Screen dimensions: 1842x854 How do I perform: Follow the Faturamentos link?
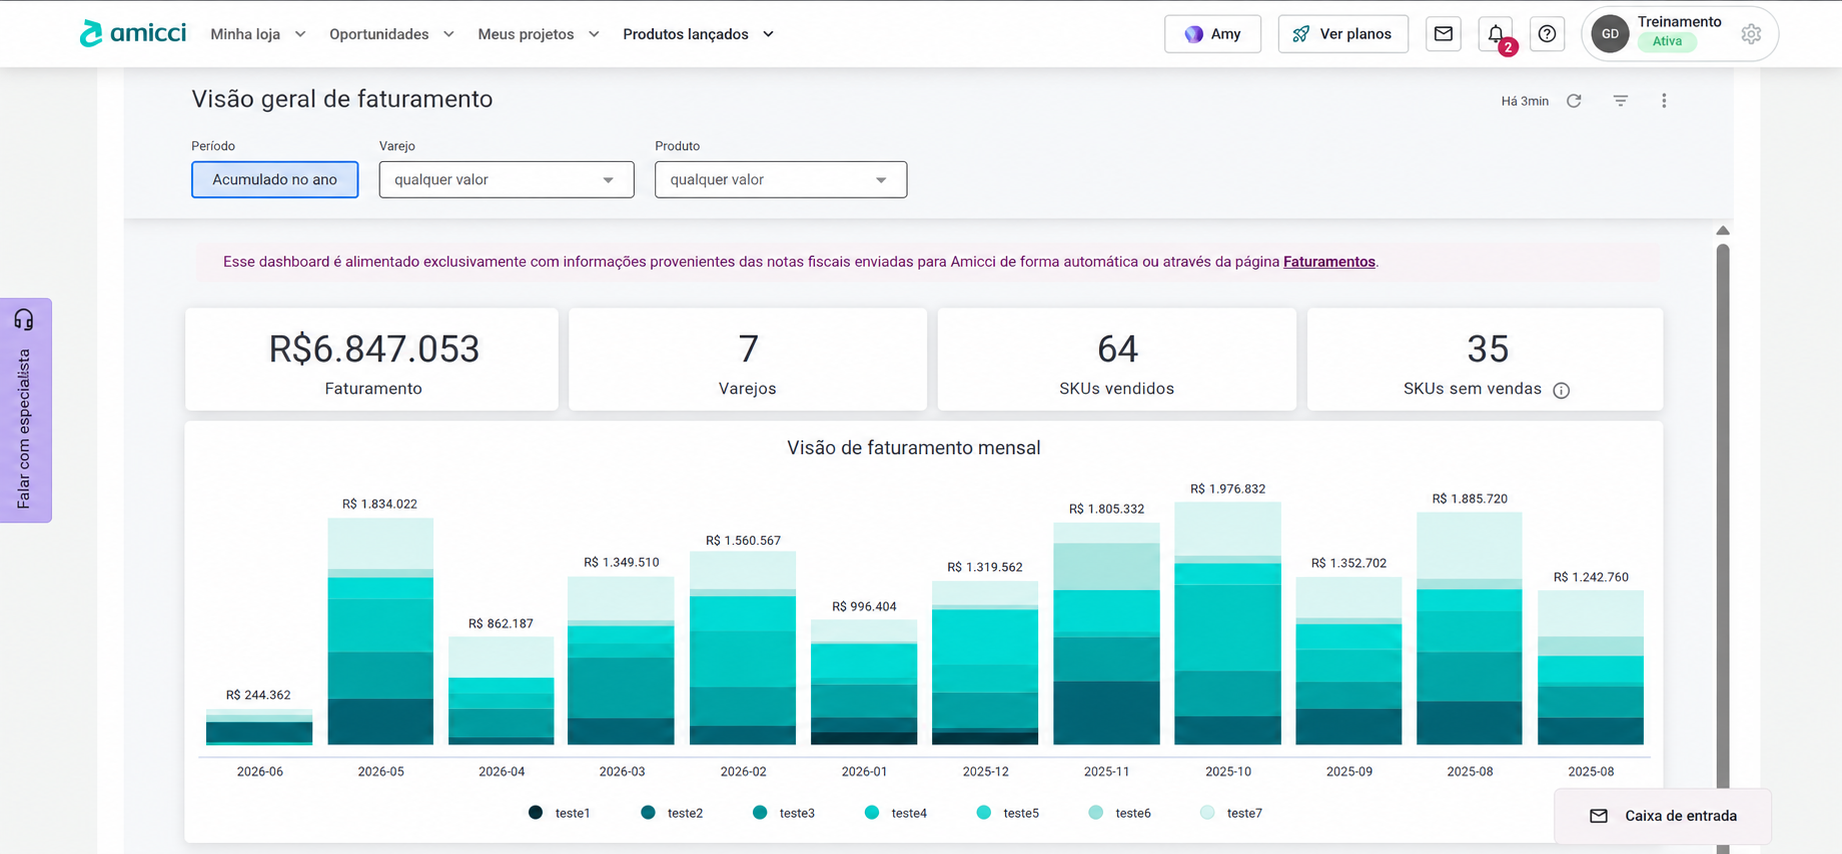[x=1329, y=262]
